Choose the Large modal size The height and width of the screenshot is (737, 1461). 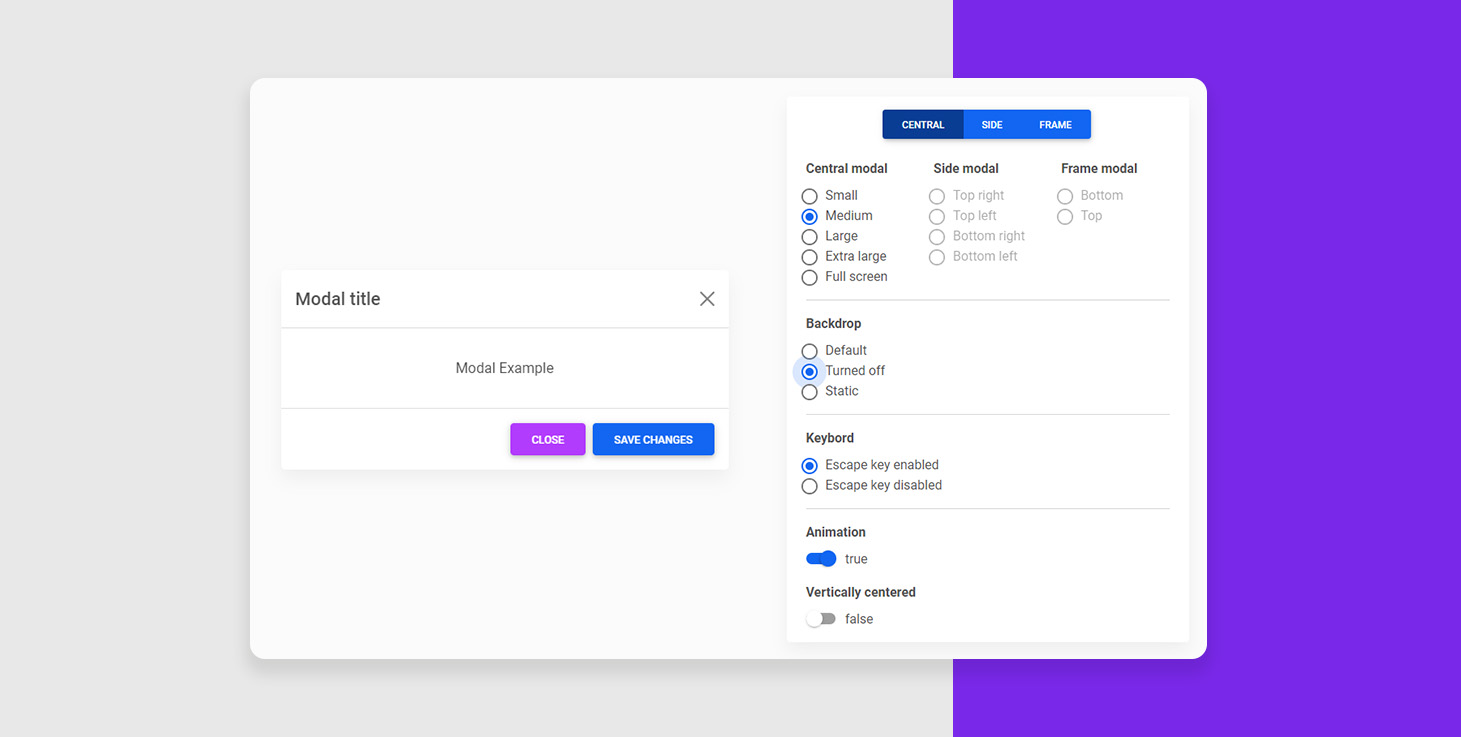(x=810, y=237)
